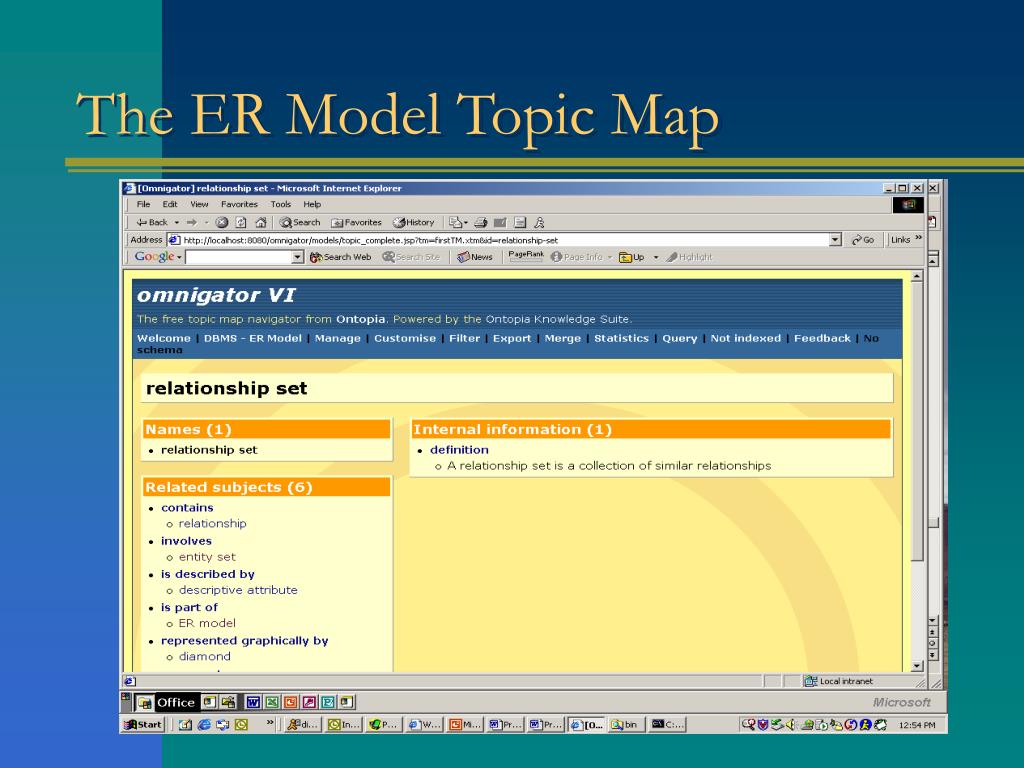
Task: Open the View menu
Action: (x=199, y=204)
